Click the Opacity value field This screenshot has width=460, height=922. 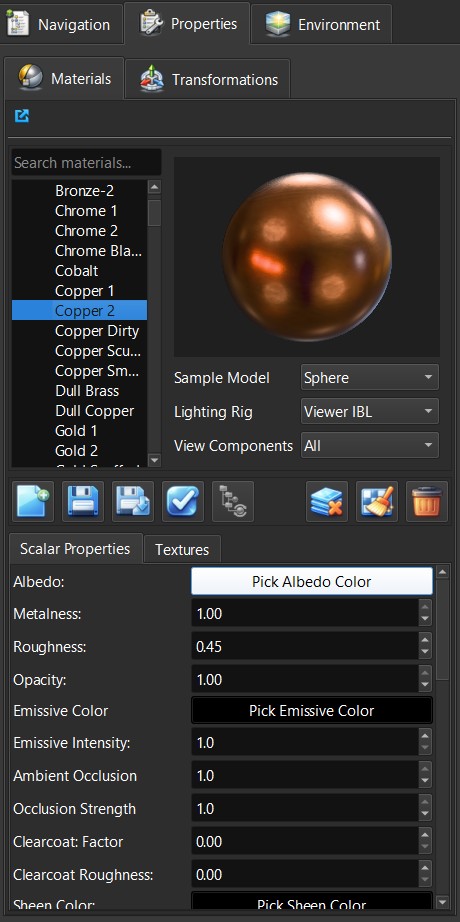click(305, 680)
